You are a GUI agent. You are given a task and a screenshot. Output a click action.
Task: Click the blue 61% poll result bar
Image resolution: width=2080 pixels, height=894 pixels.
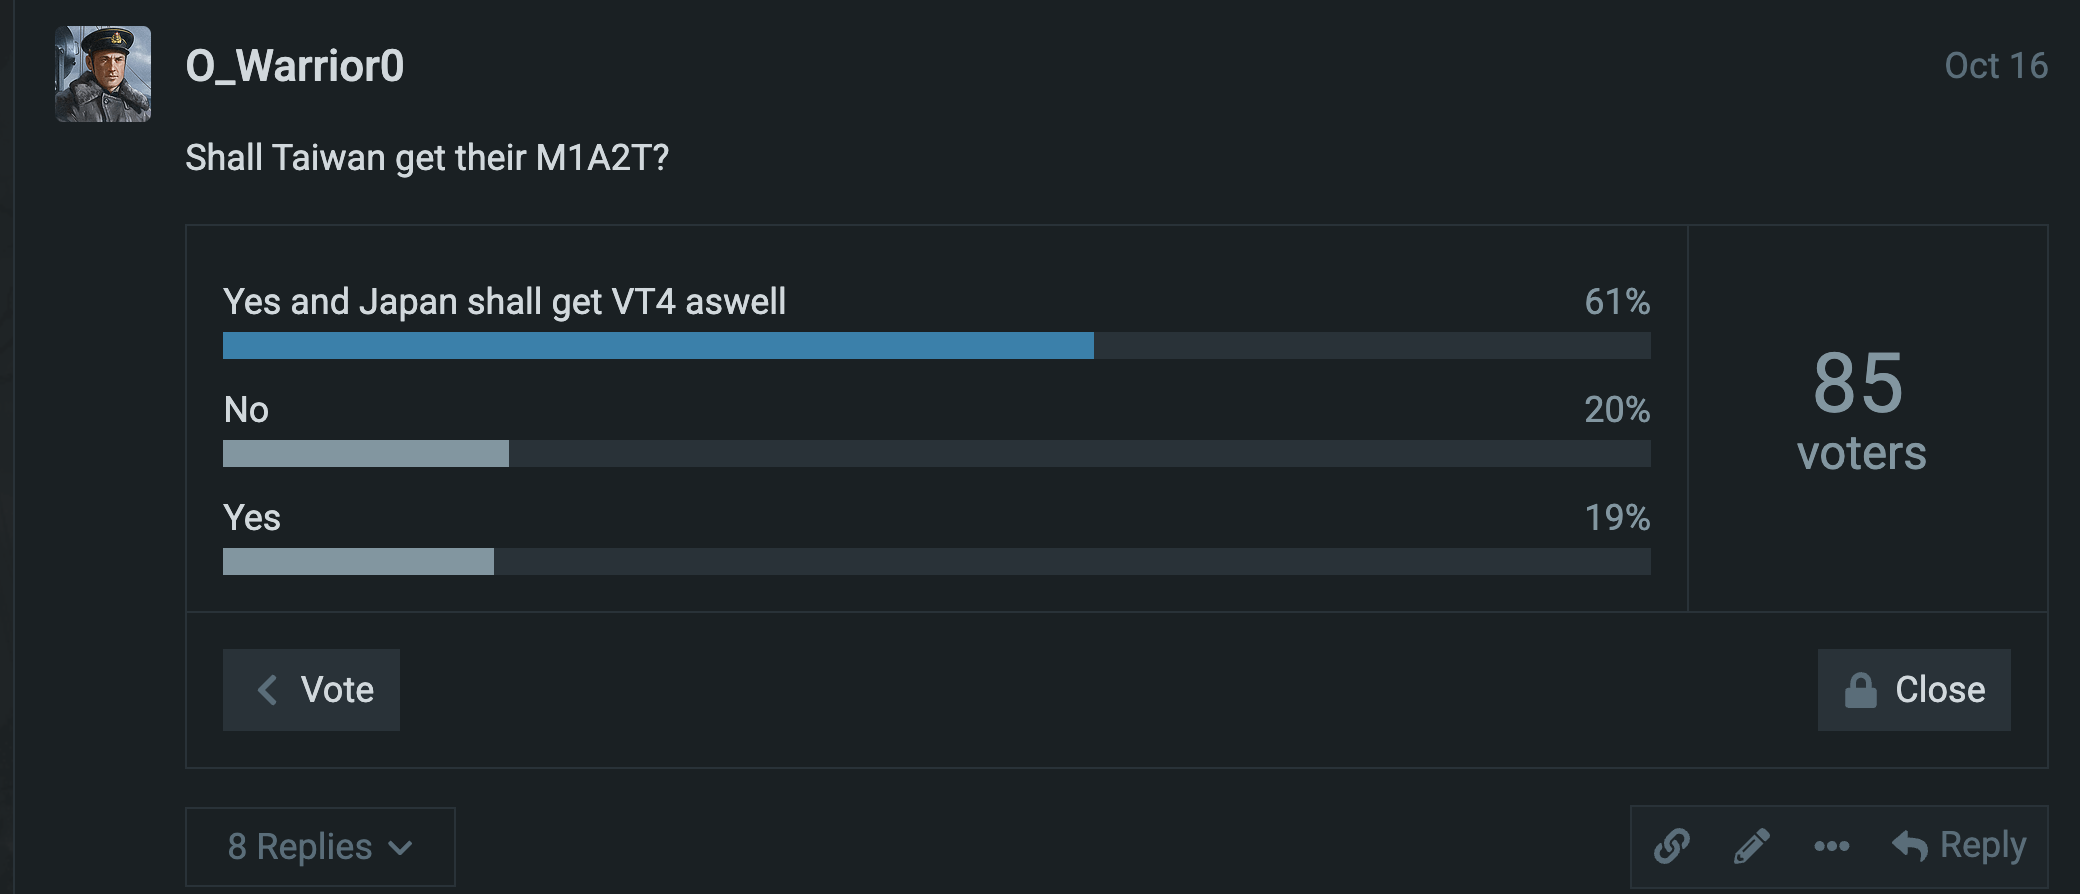(658, 346)
